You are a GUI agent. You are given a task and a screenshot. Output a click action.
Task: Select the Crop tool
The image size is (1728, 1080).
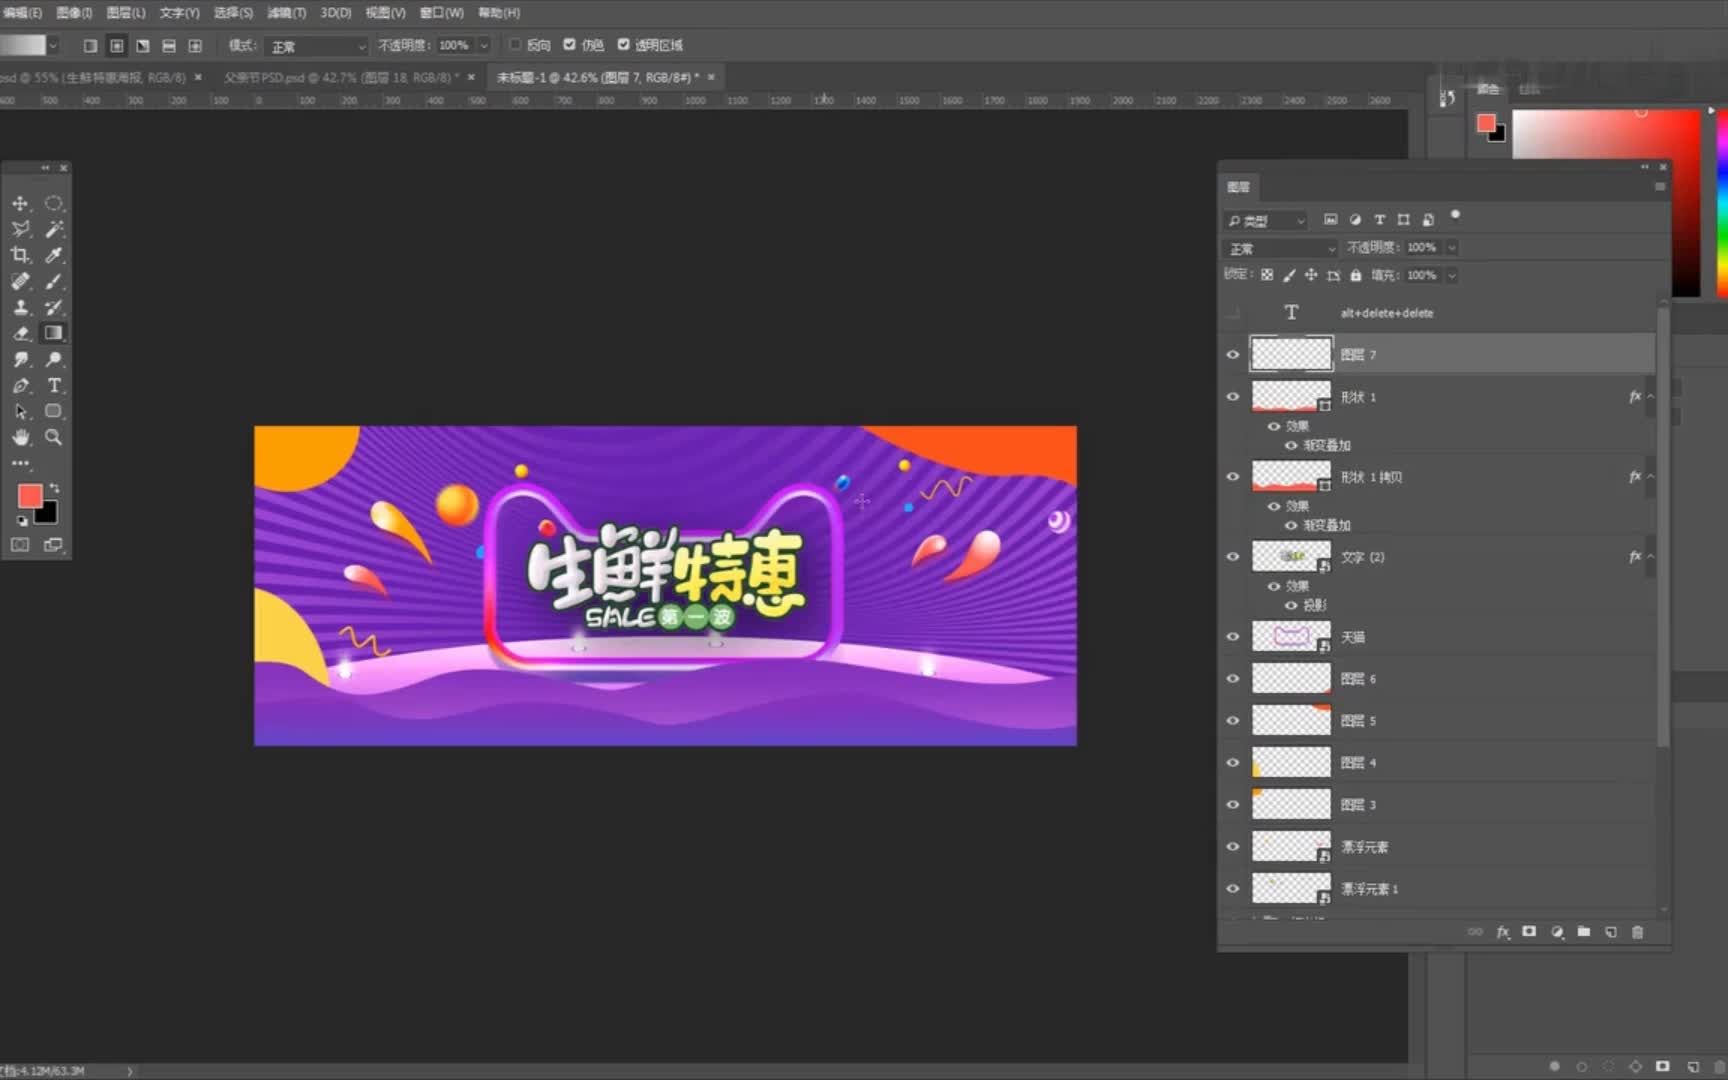click(x=21, y=255)
